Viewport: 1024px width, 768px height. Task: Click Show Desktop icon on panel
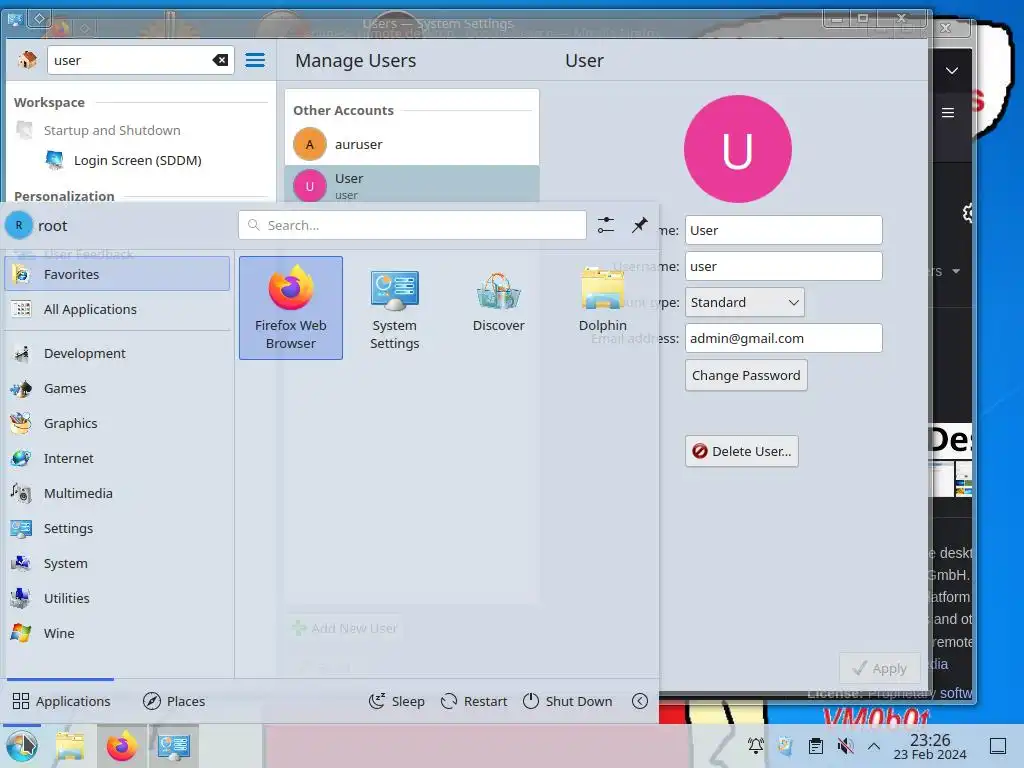tap(998, 745)
